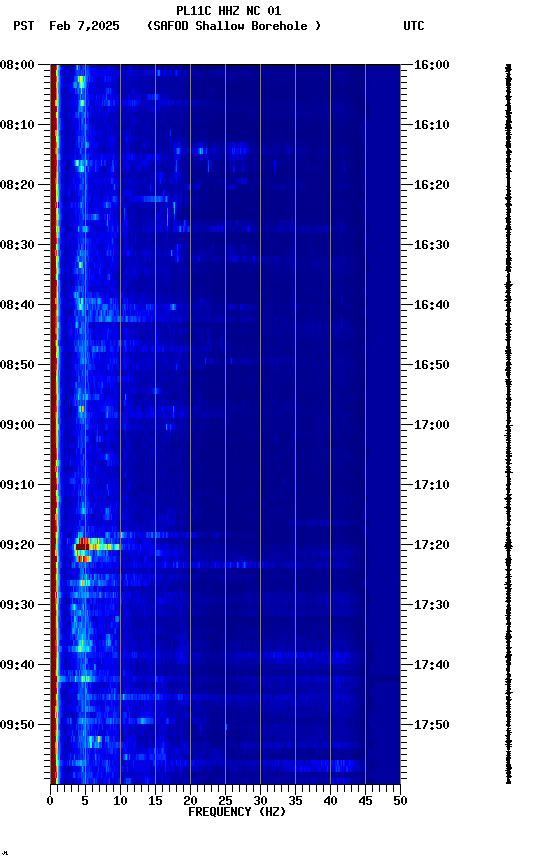Image resolution: width=552 pixels, height=864 pixels.
Task: Click the date Feb 7,2025
Action: pos(84,26)
